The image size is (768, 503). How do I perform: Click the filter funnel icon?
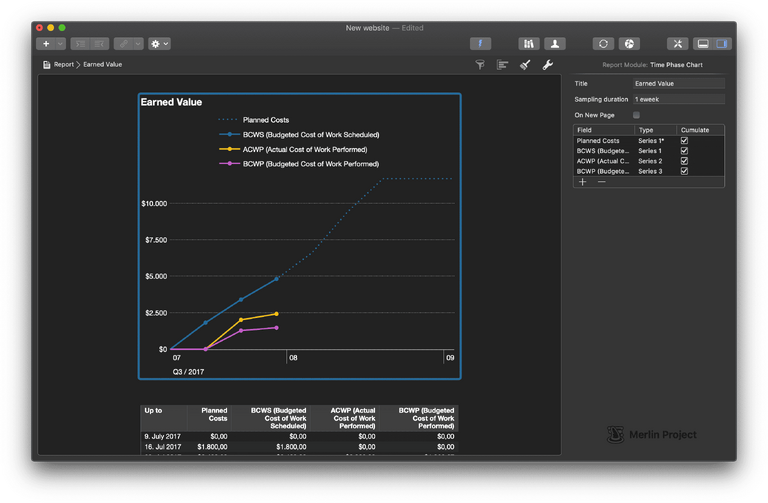(479, 65)
